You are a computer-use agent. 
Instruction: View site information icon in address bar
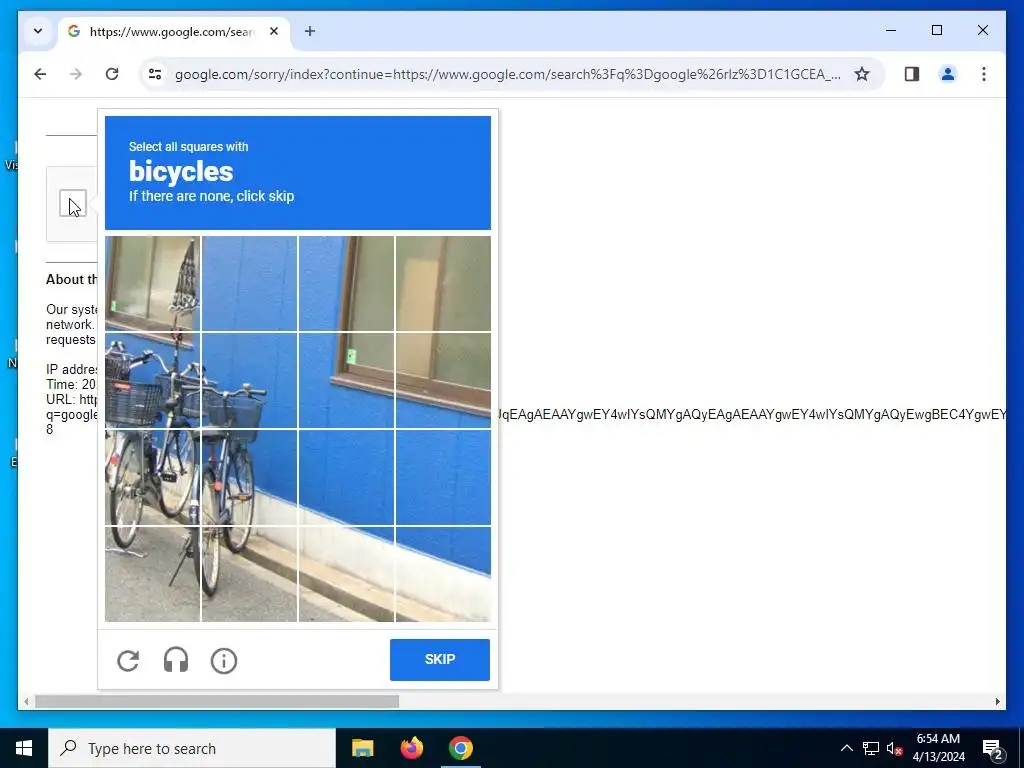155,74
